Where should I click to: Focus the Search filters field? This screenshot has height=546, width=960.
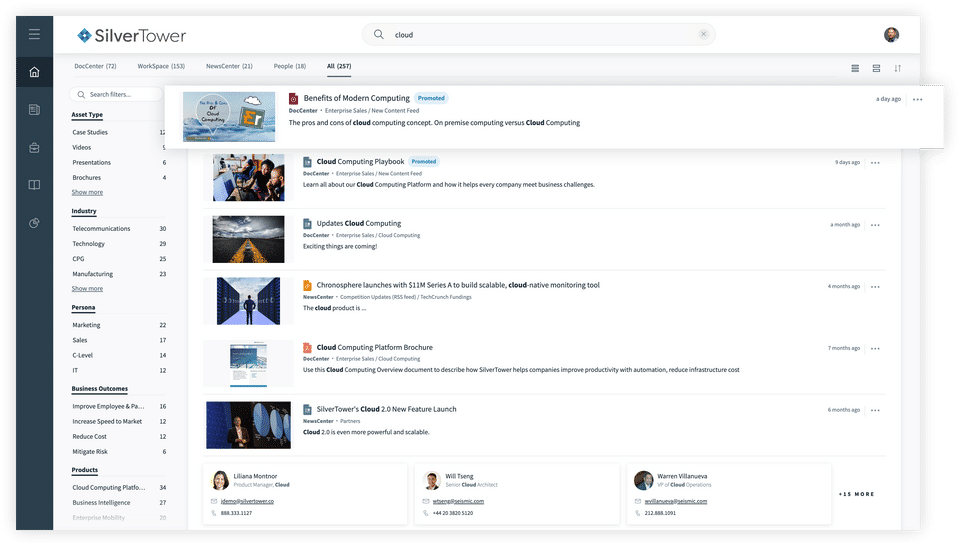click(x=116, y=94)
